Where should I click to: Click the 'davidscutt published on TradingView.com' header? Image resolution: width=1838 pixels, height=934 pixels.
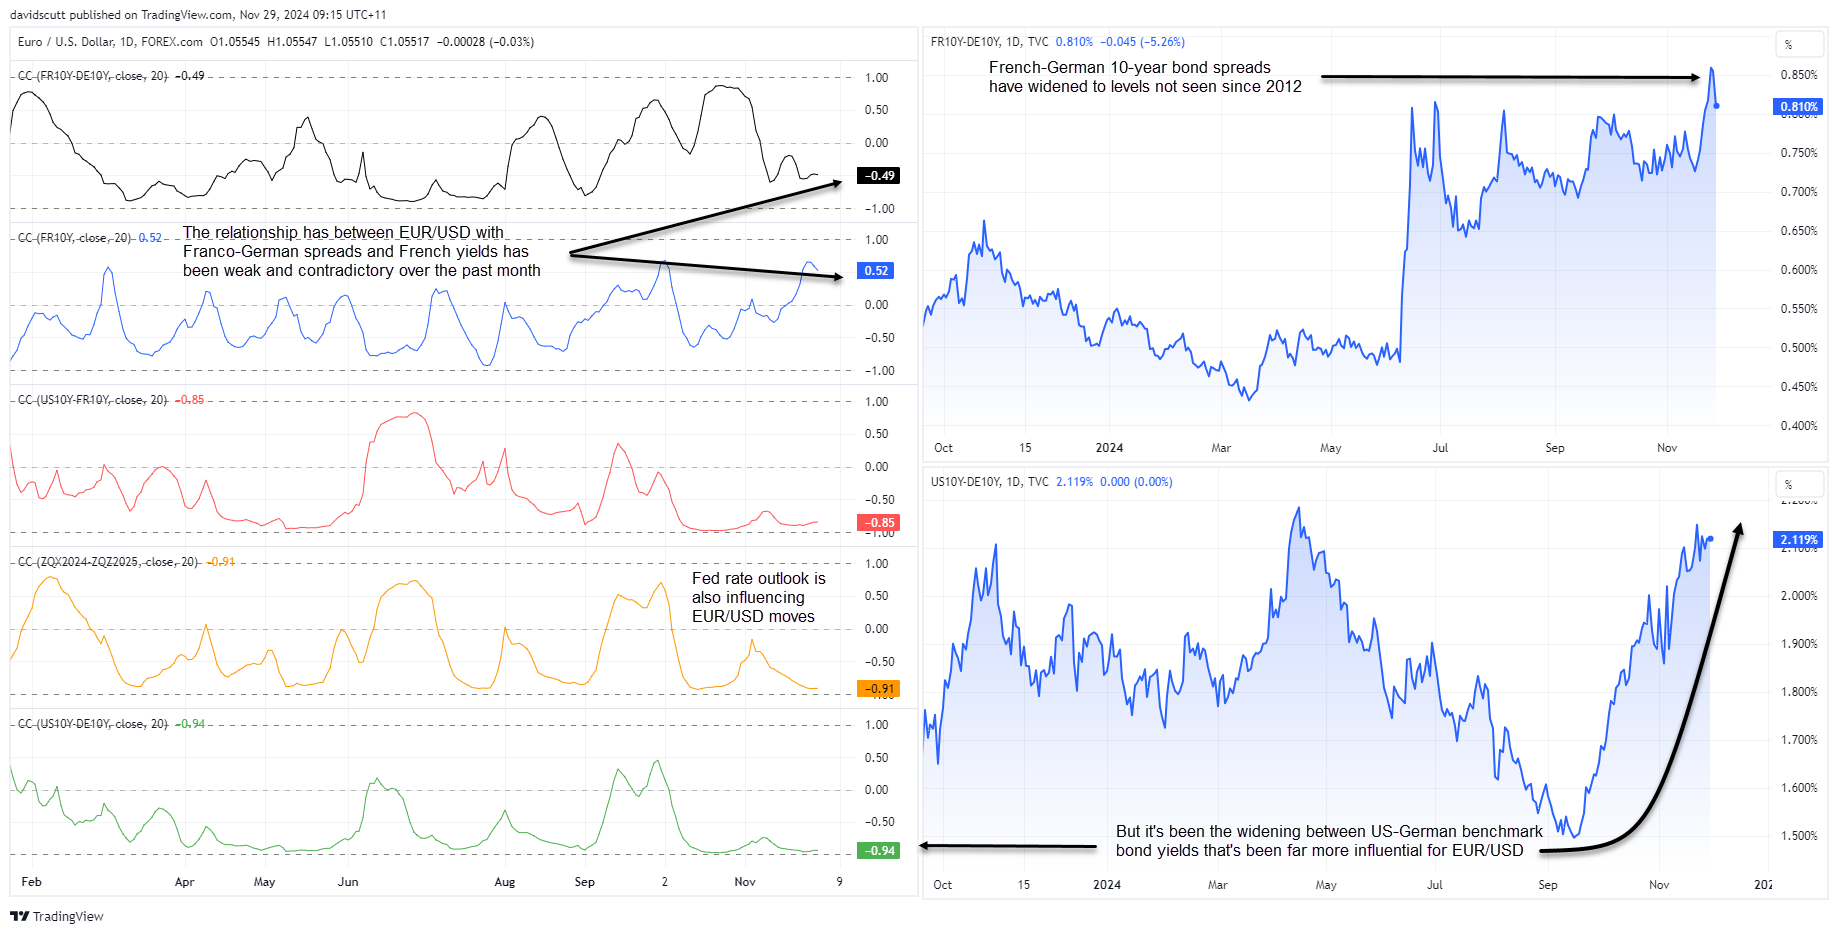pyautogui.click(x=198, y=15)
